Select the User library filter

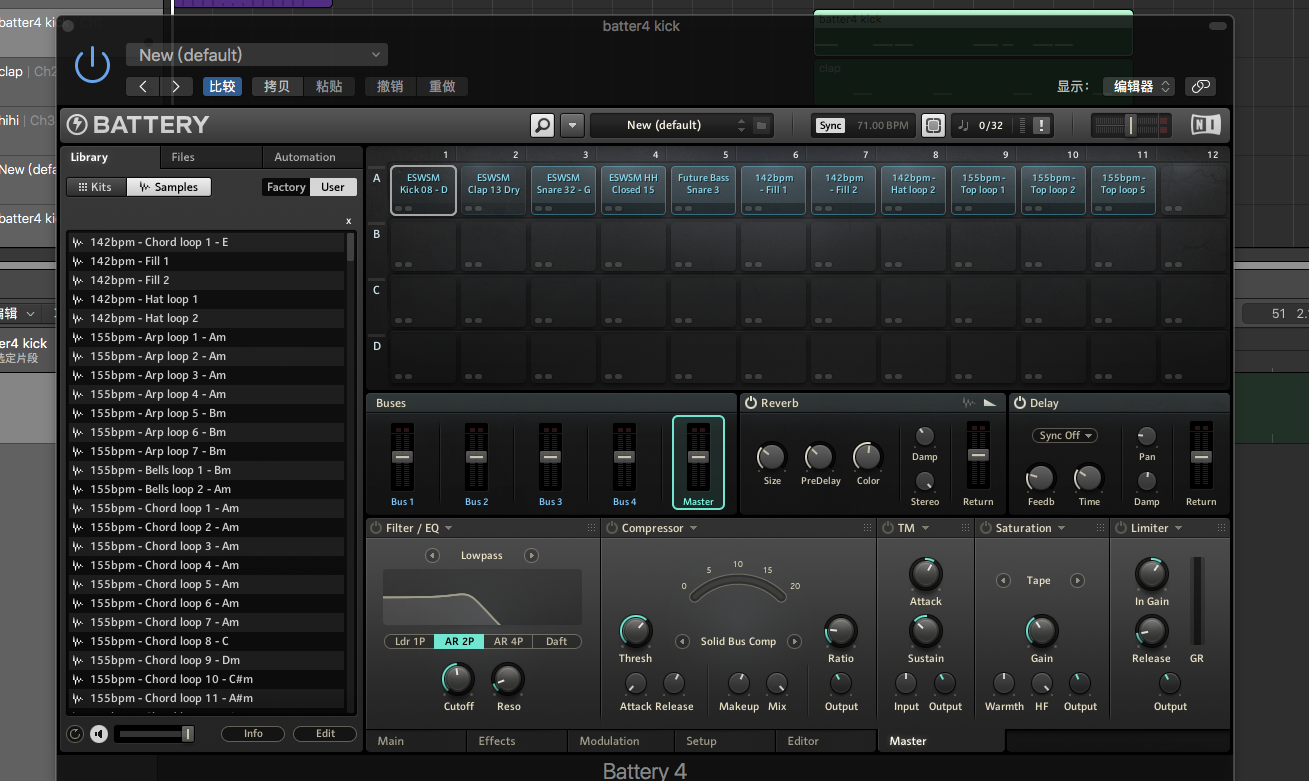point(333,187)
